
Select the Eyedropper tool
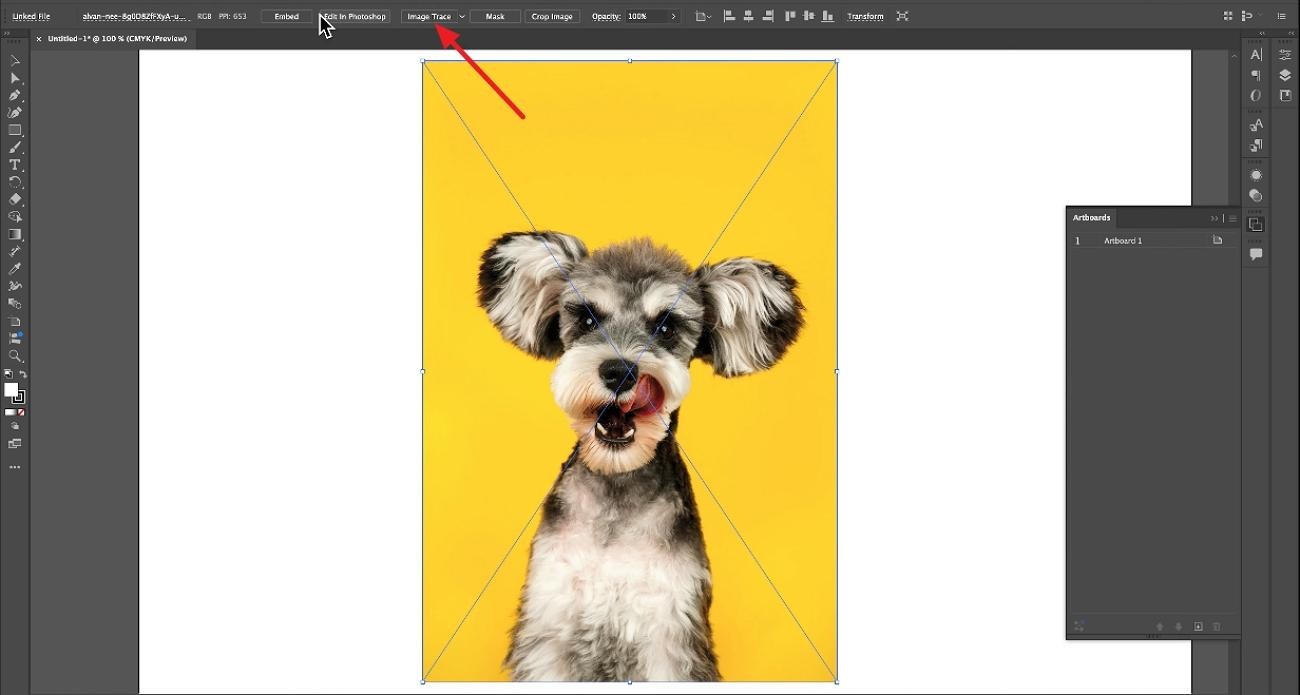coord(14,268)
